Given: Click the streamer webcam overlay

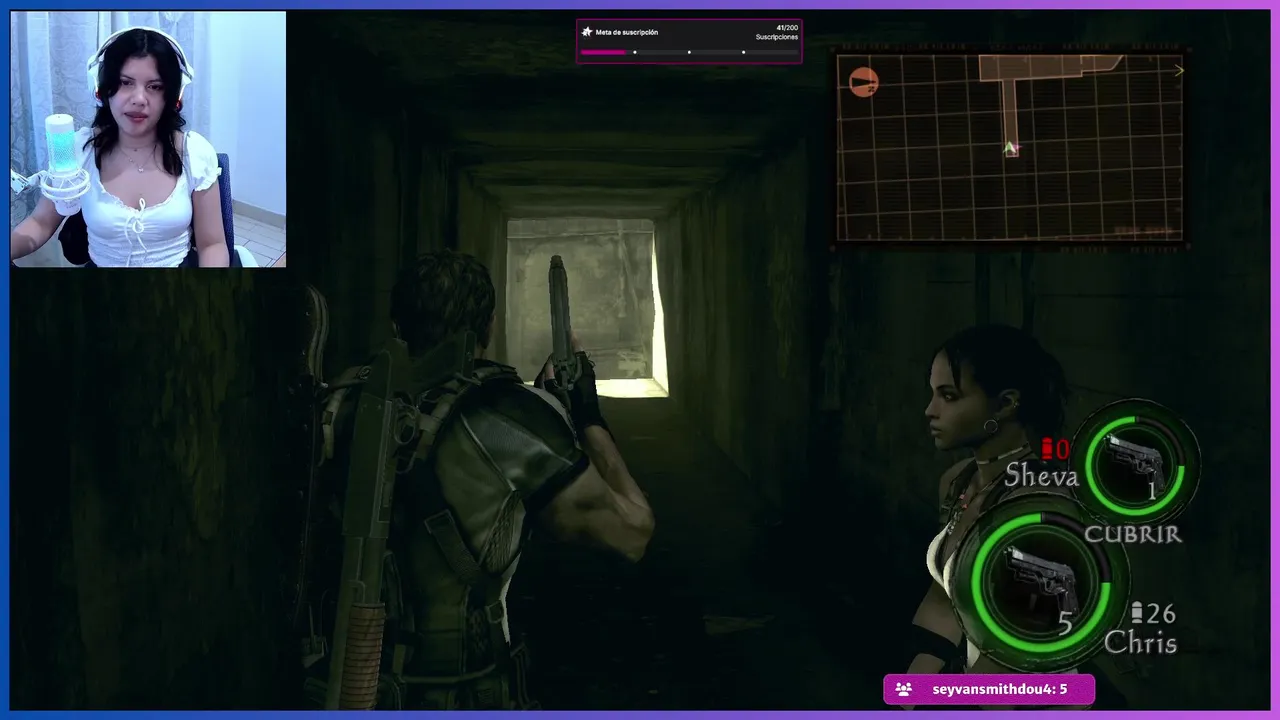Looking at the screenshot, I should tap(148, 139).
